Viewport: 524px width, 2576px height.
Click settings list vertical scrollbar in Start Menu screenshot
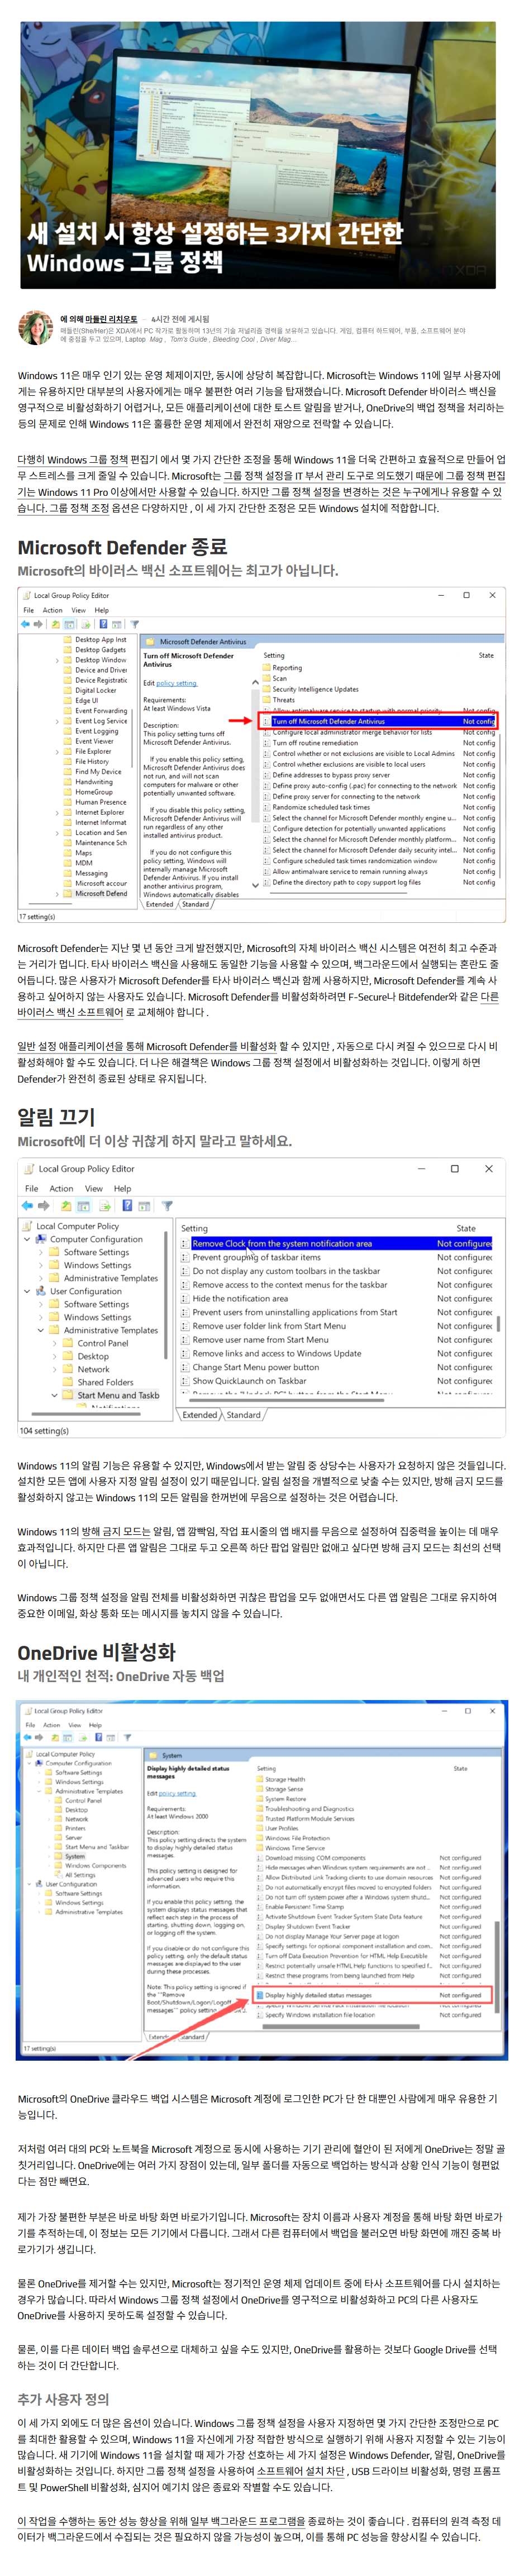(498, 1323)
